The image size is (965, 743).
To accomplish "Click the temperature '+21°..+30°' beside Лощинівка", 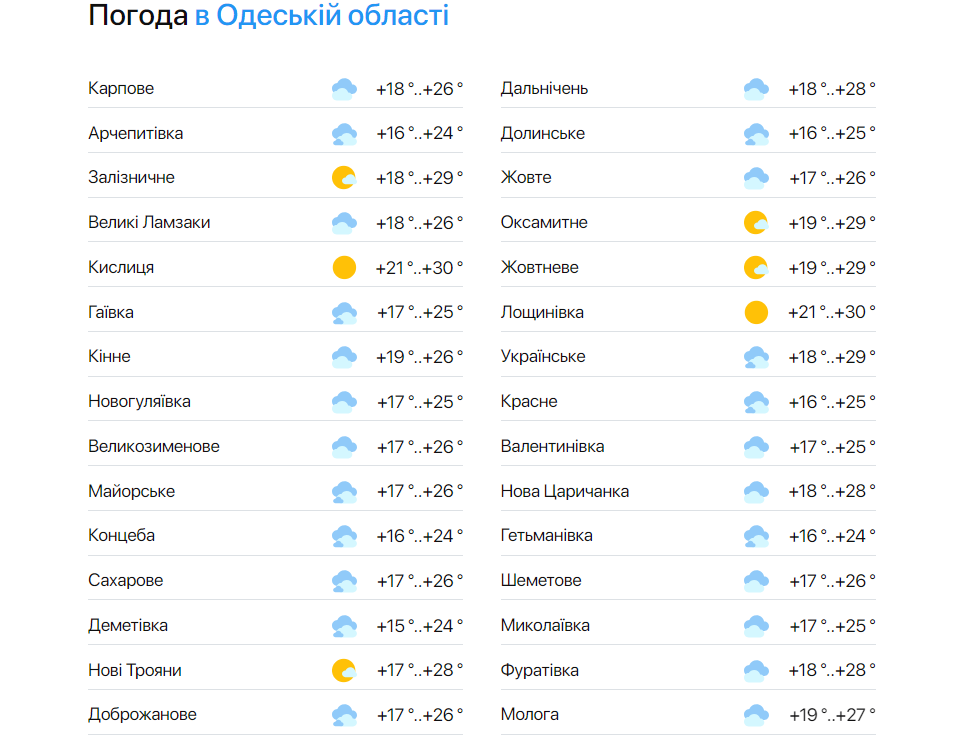I will [x=830, y=311].
